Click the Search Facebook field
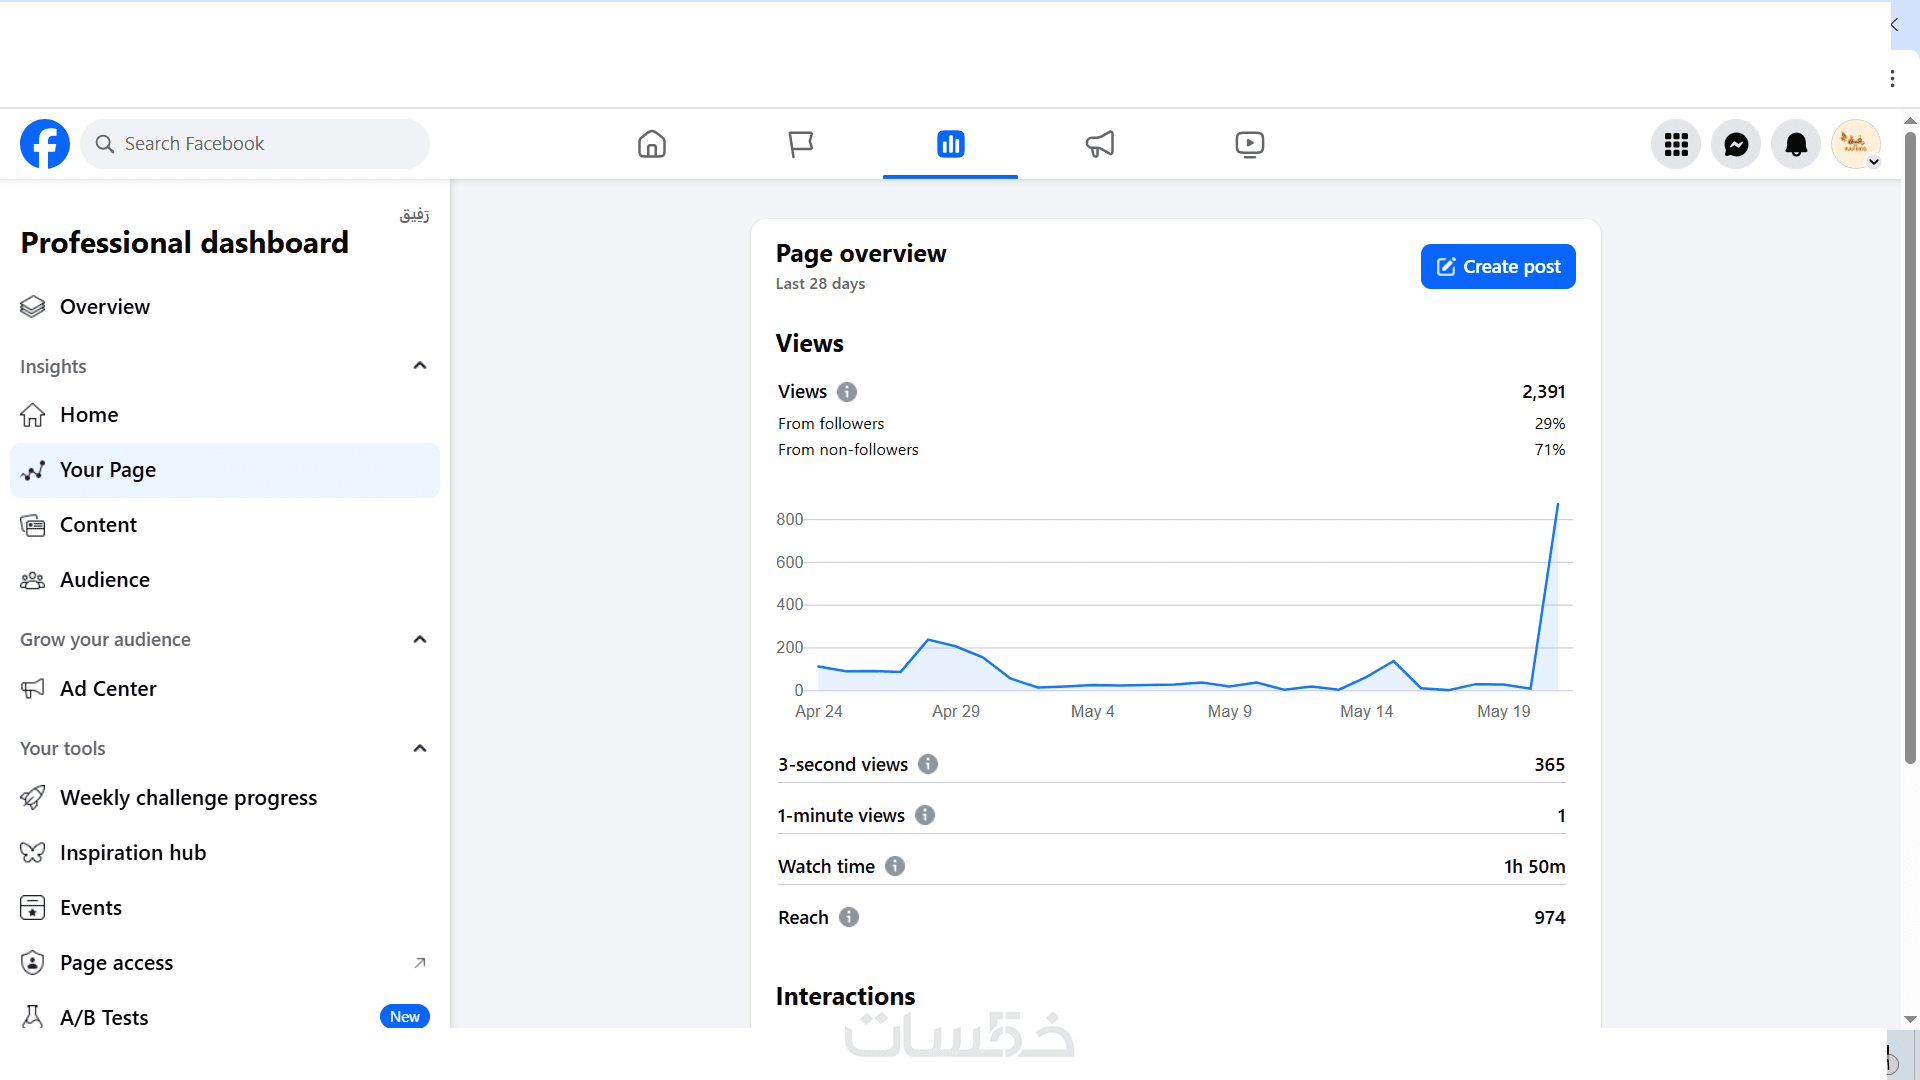This screenshot has height=1080, width=1920. pyautogui.click(x=255, y=144)
